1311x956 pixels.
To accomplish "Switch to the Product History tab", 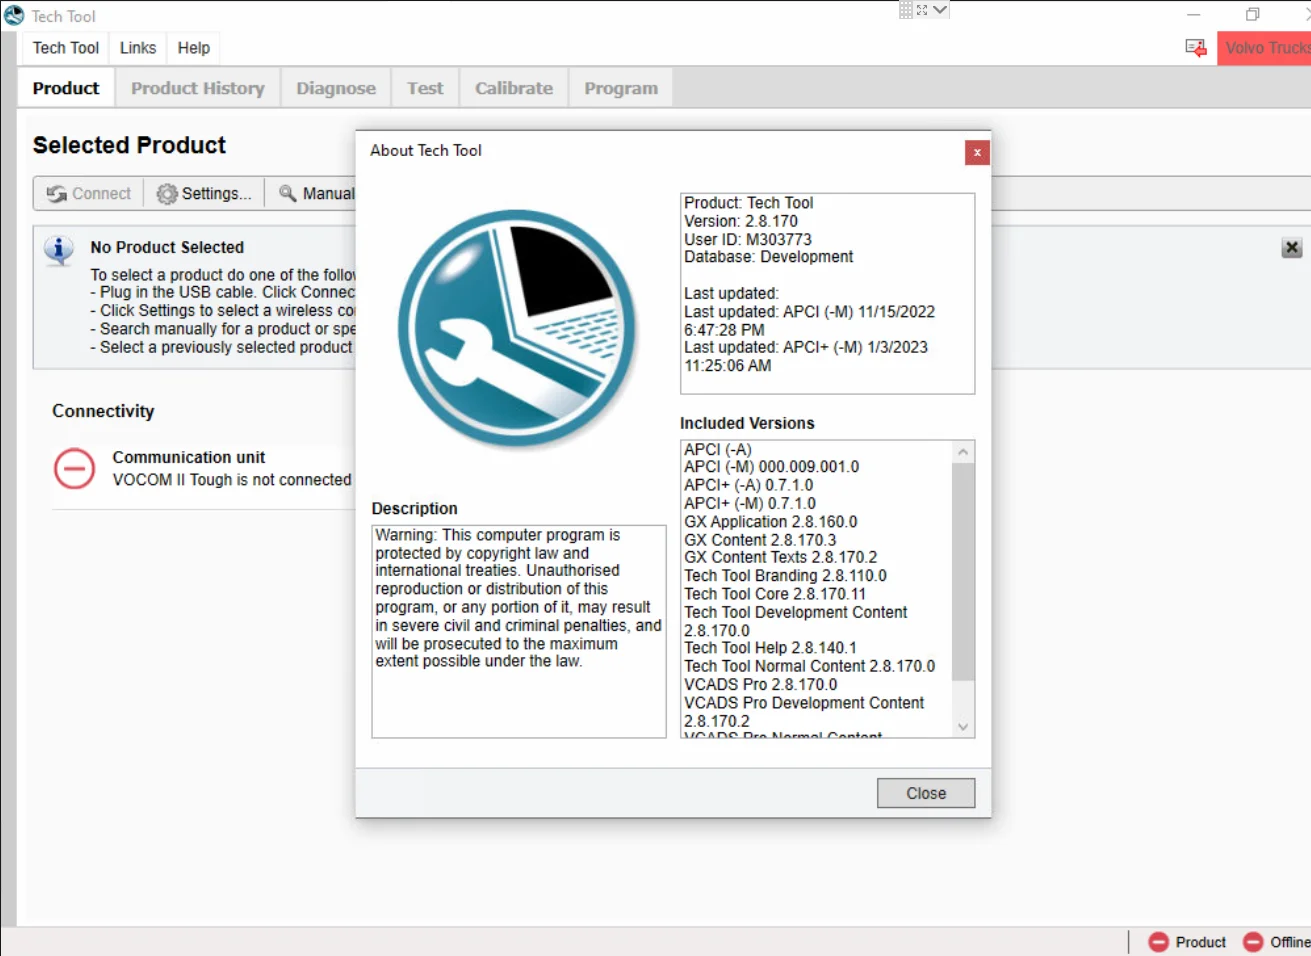I will click(x=196, y=88).
